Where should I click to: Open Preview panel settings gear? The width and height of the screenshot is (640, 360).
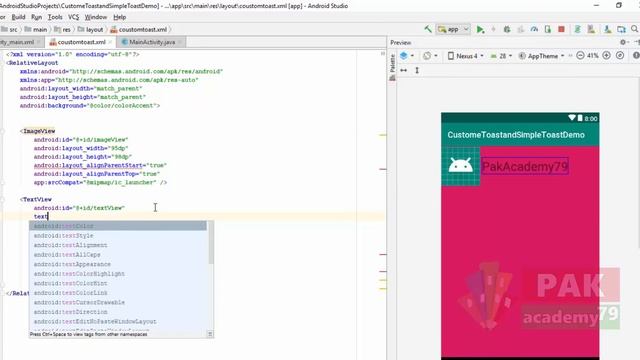623,42
